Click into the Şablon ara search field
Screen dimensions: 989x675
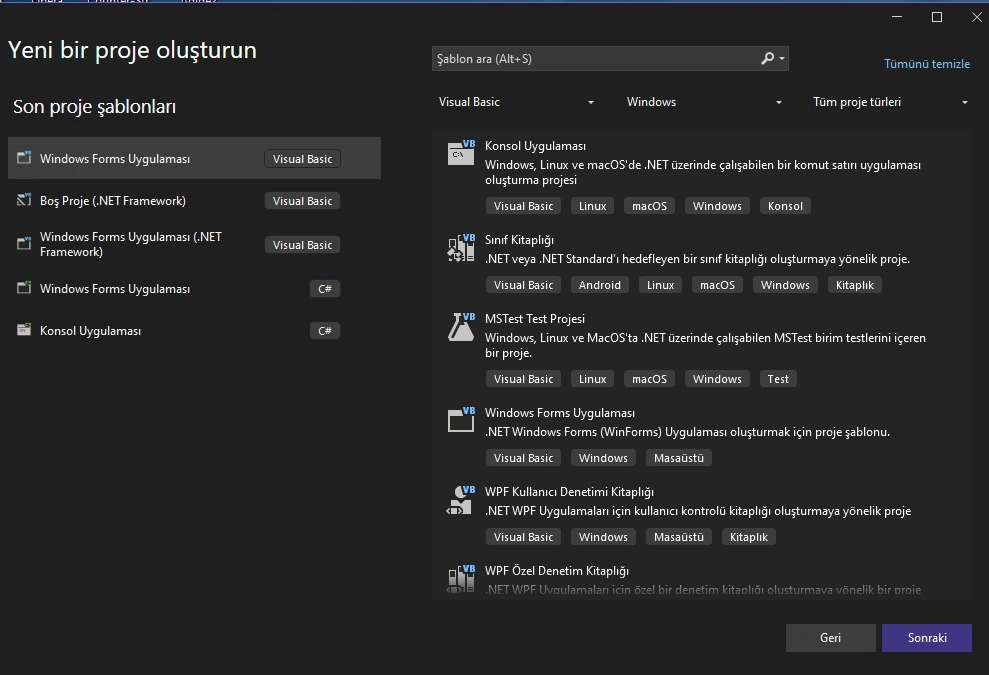[x=596, y=59]
